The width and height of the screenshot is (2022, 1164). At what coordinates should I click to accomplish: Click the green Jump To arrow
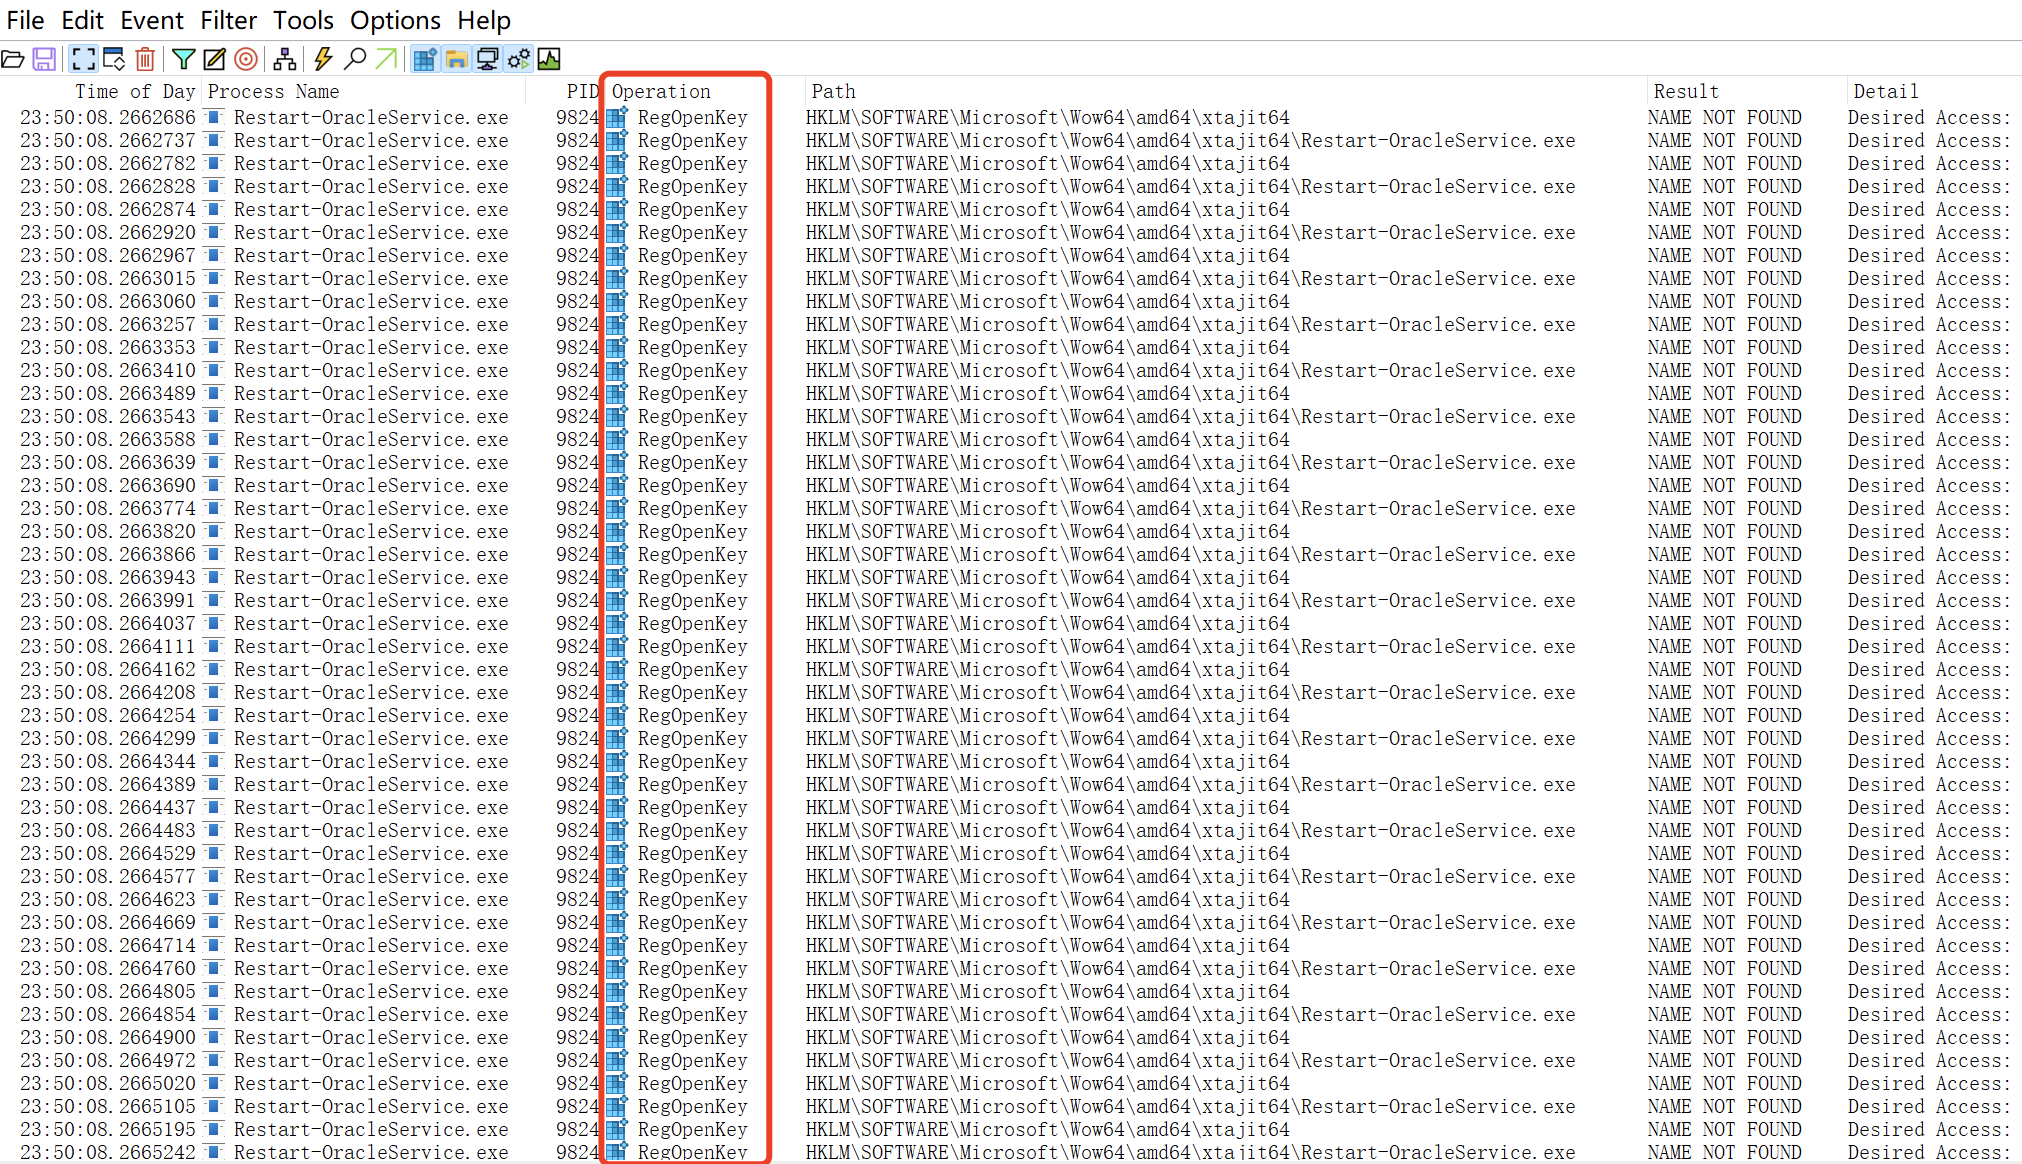[386, 60]
